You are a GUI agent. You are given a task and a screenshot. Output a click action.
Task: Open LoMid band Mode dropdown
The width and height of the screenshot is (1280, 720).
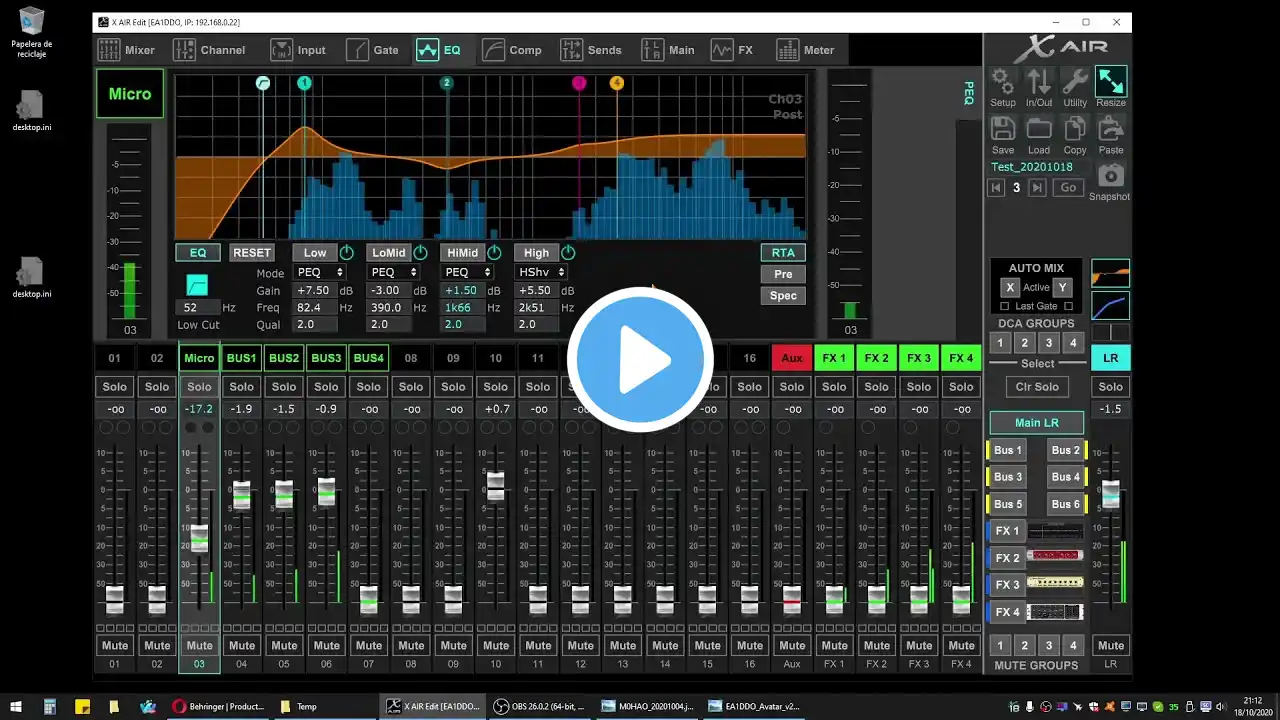click(392, 272)
